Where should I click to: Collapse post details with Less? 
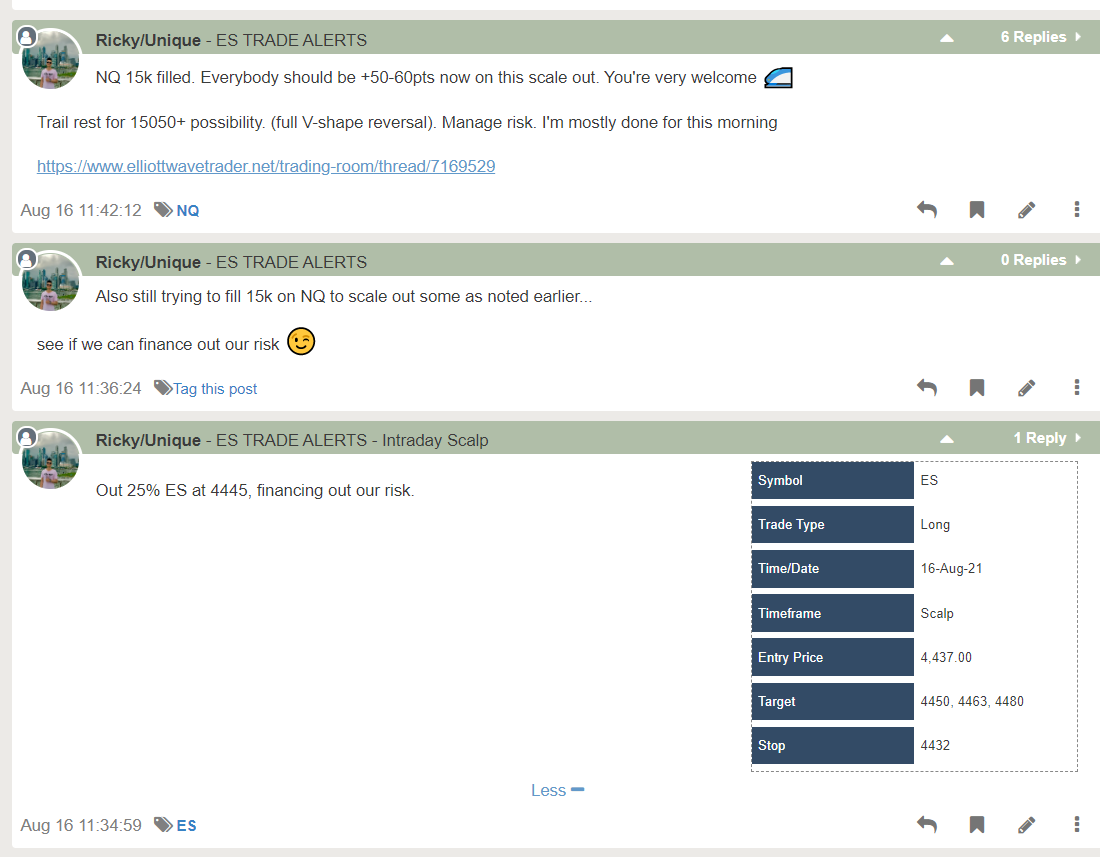[x=557, y=790]
